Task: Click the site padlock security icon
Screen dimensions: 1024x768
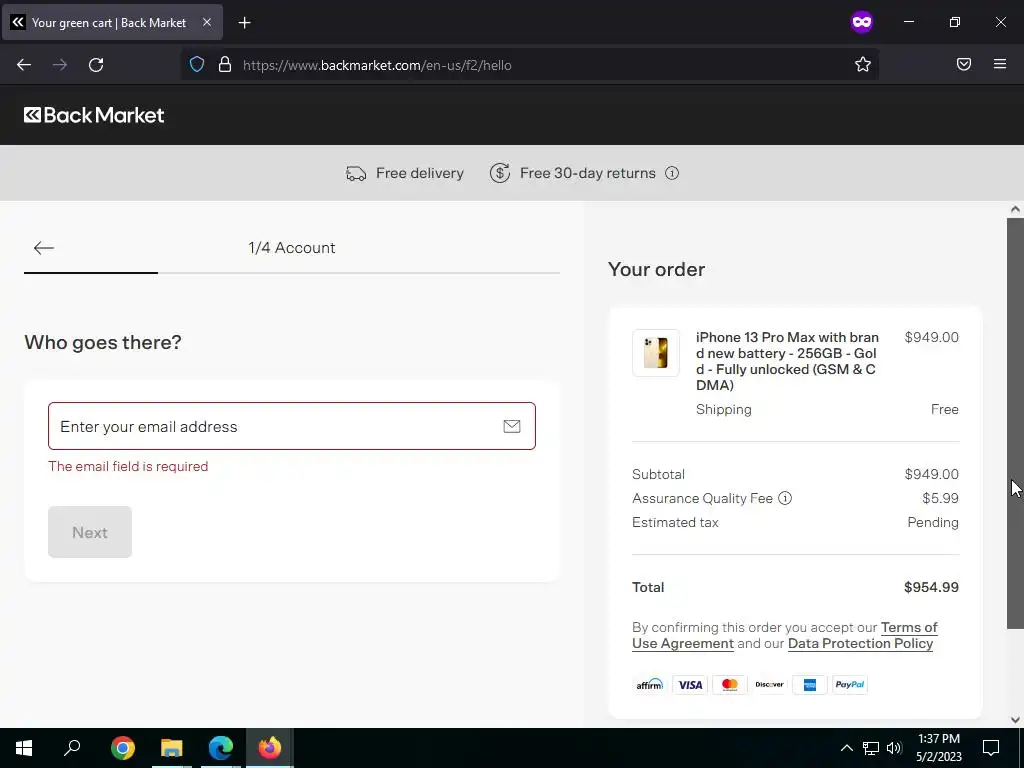Action: coord(225,65)
